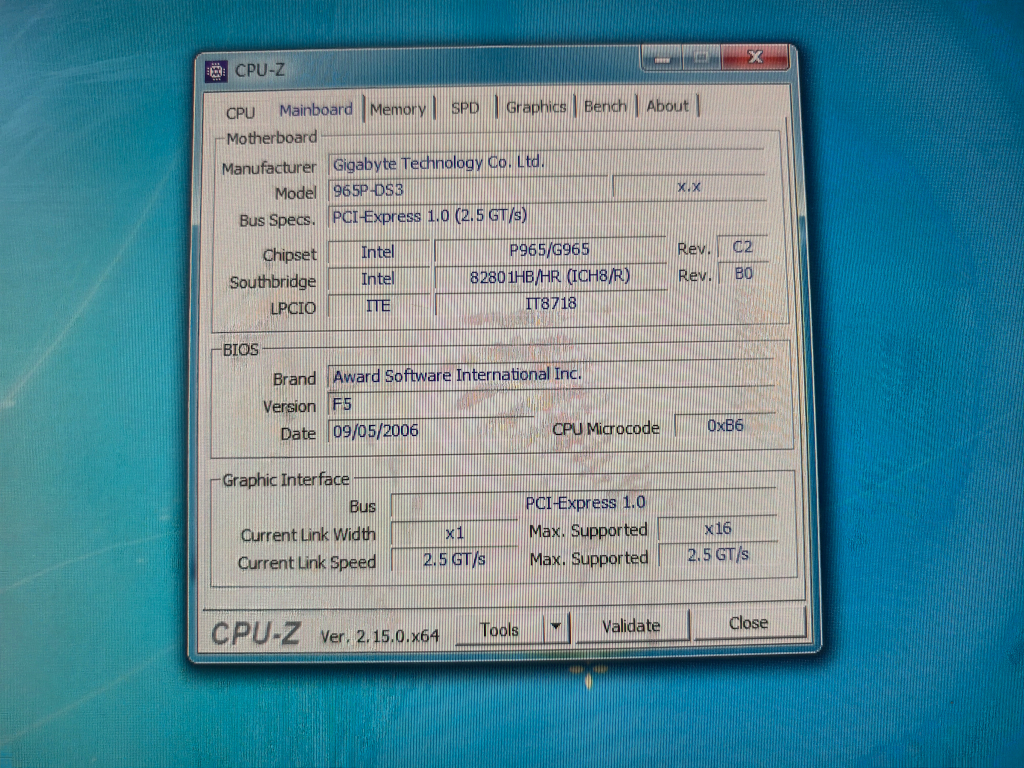Click the LPCIO vendor ITE field
Viewport: 1024px width, 768px height.
click(x=378, y=306)
